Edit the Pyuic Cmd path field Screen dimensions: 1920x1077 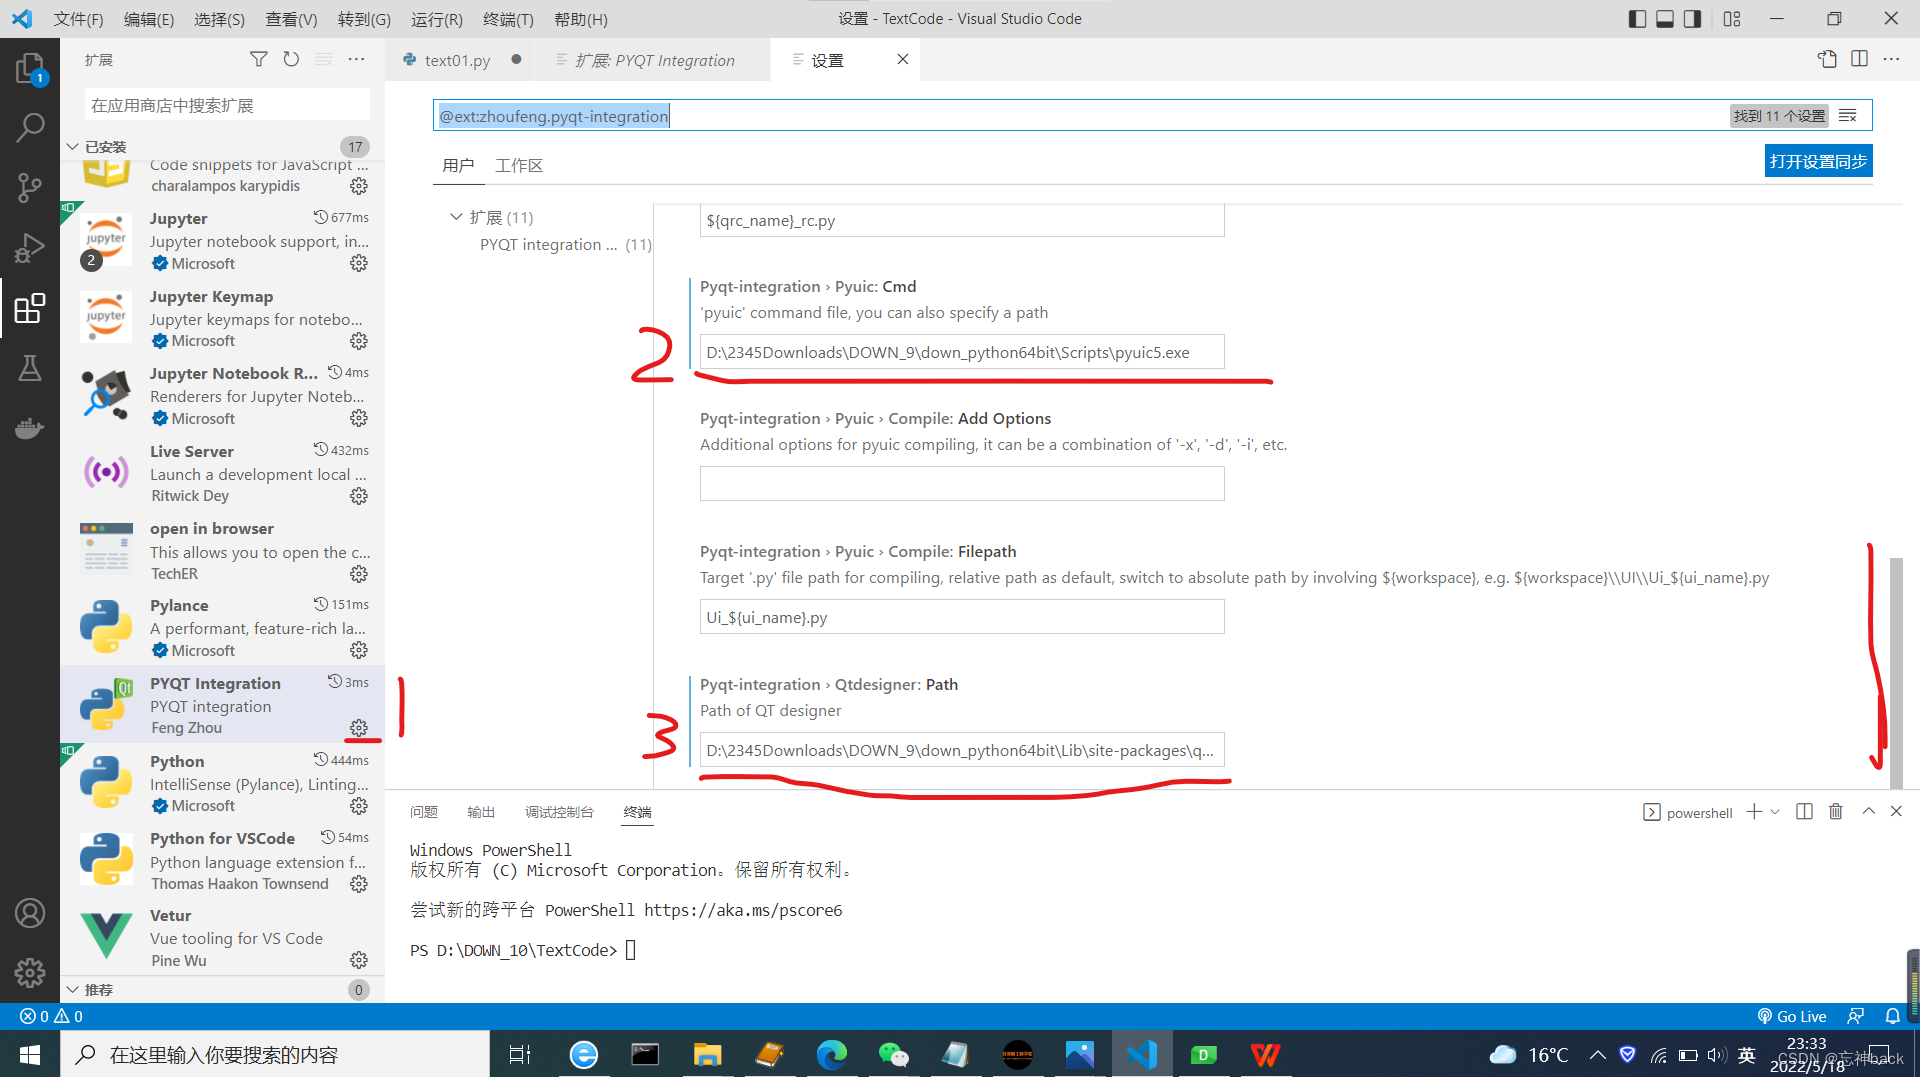[x=962, y=352]
